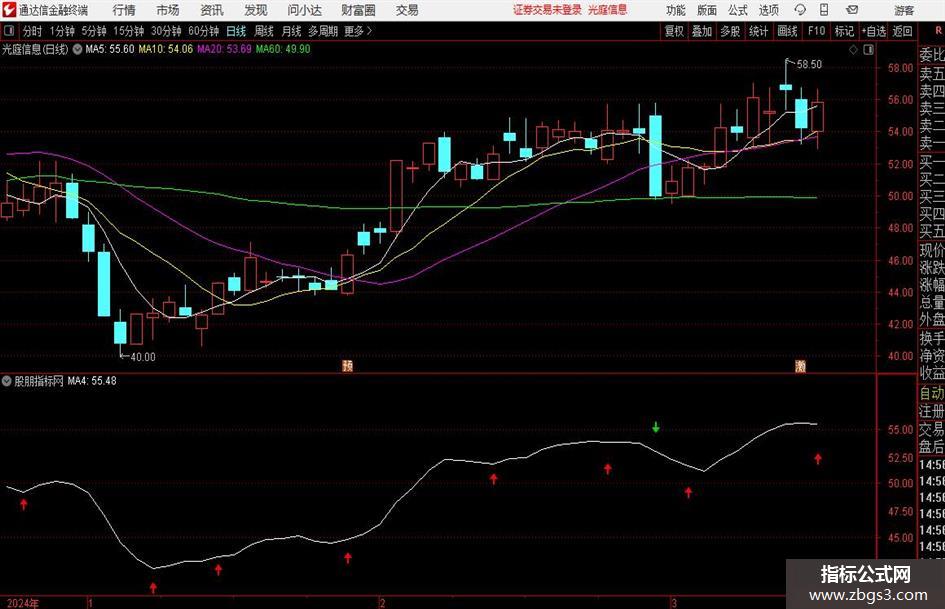Switch to the 30分钟 period tab
Screen dimensions: 945x609
point(166,31)
